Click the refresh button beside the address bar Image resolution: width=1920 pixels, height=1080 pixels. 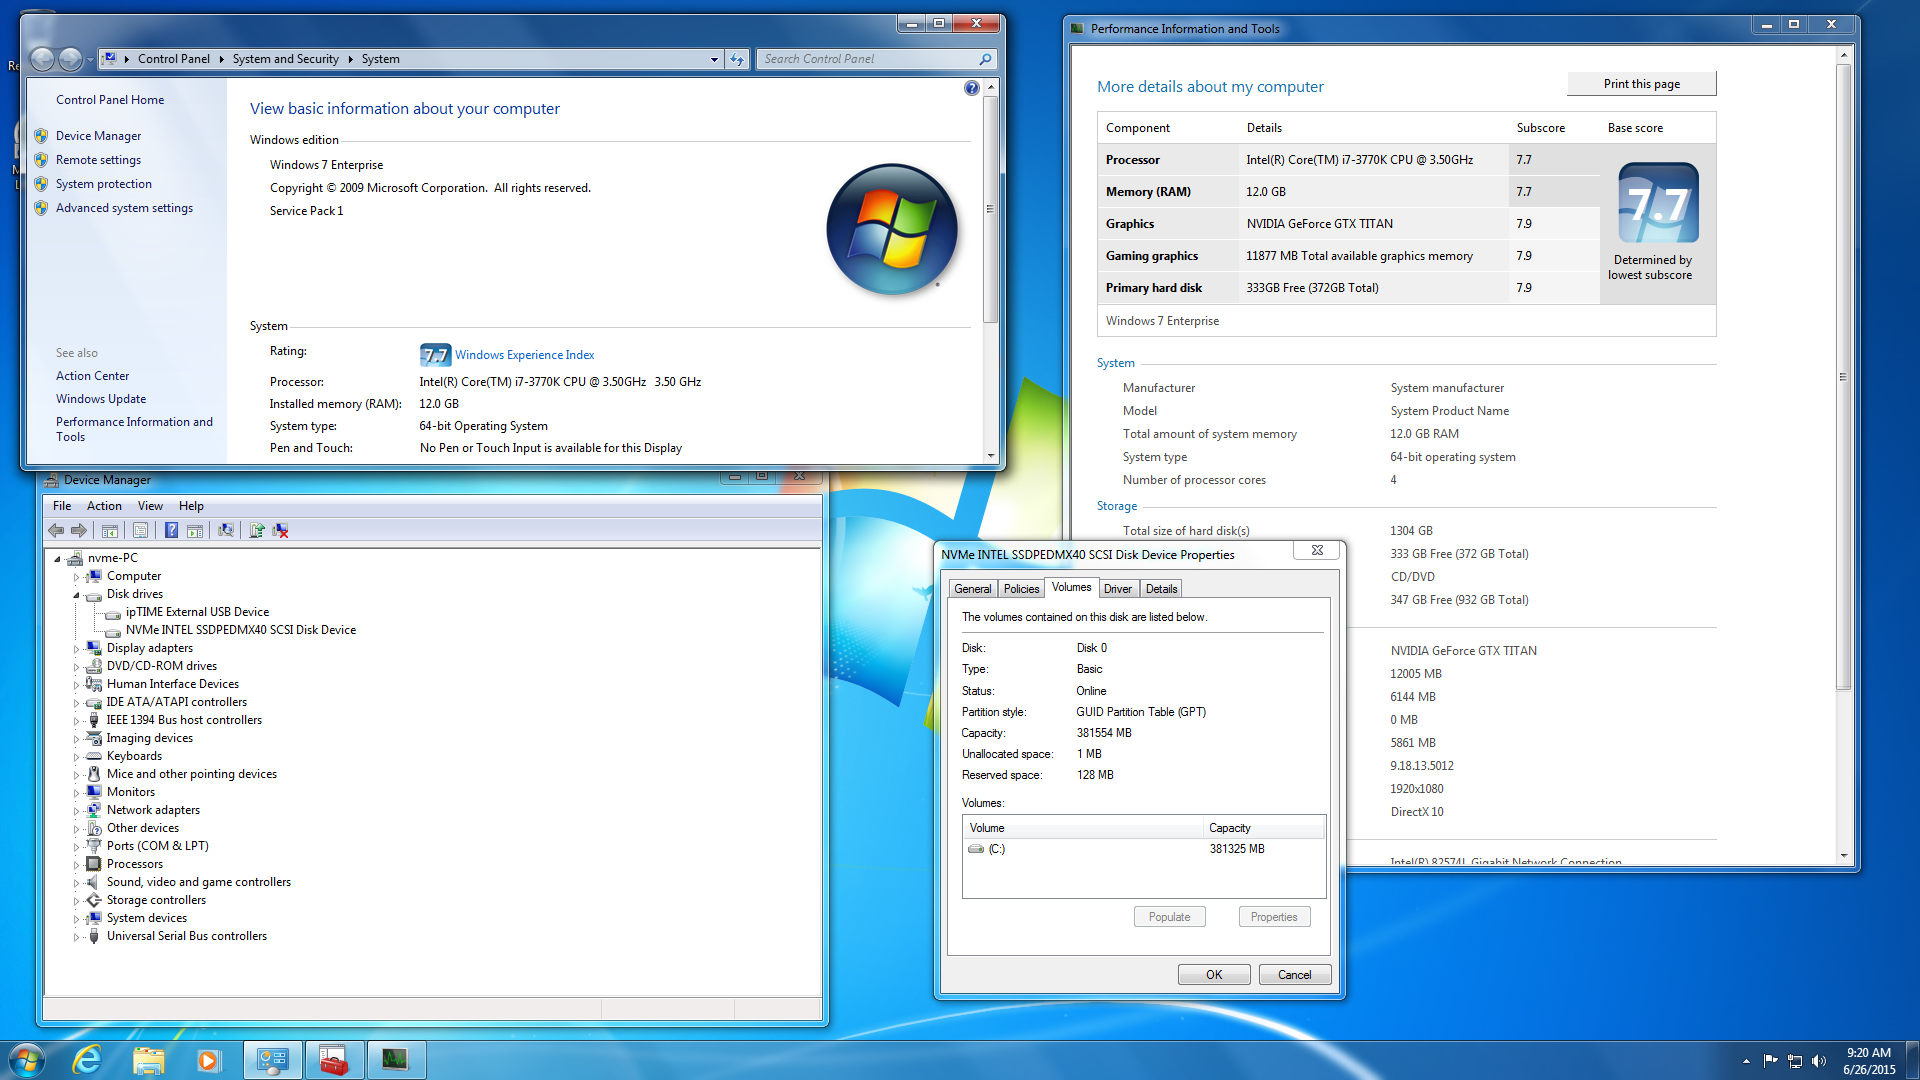tap(737, 59)
